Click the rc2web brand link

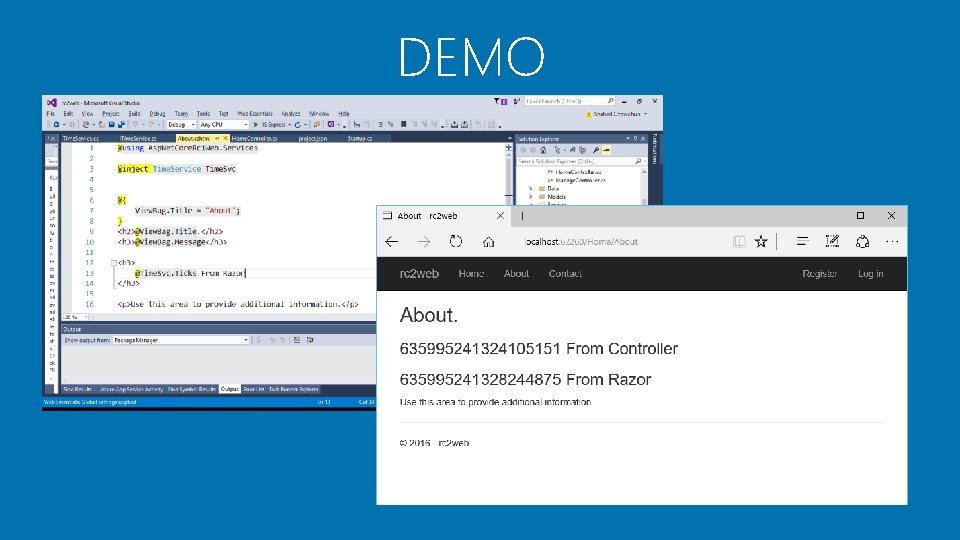419,274
